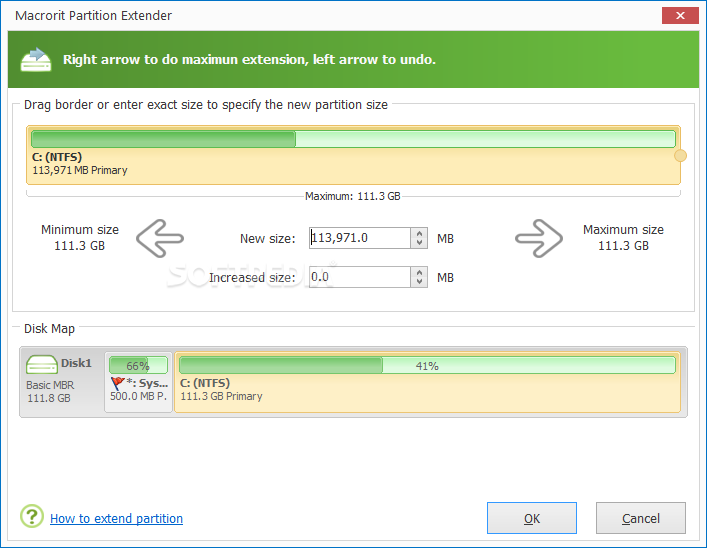Decrease Increased size with down spinner

click(x=419, y=282)
